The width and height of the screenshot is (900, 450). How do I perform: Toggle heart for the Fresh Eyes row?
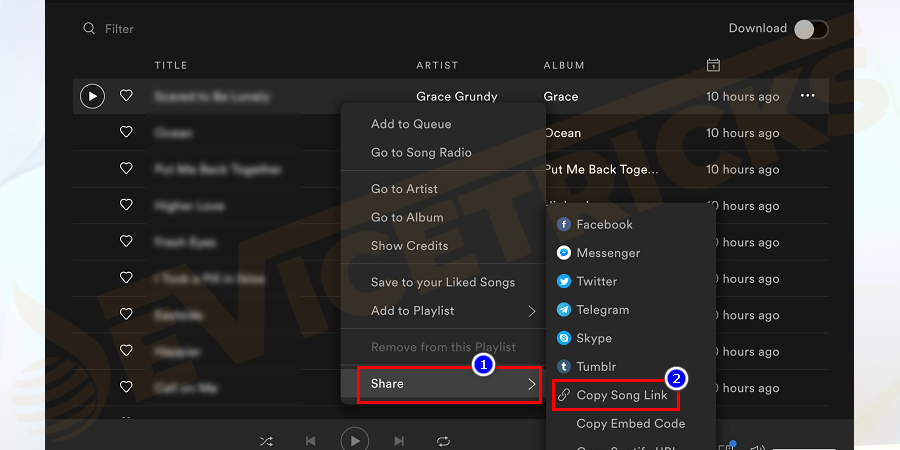(x=126, y=242)
